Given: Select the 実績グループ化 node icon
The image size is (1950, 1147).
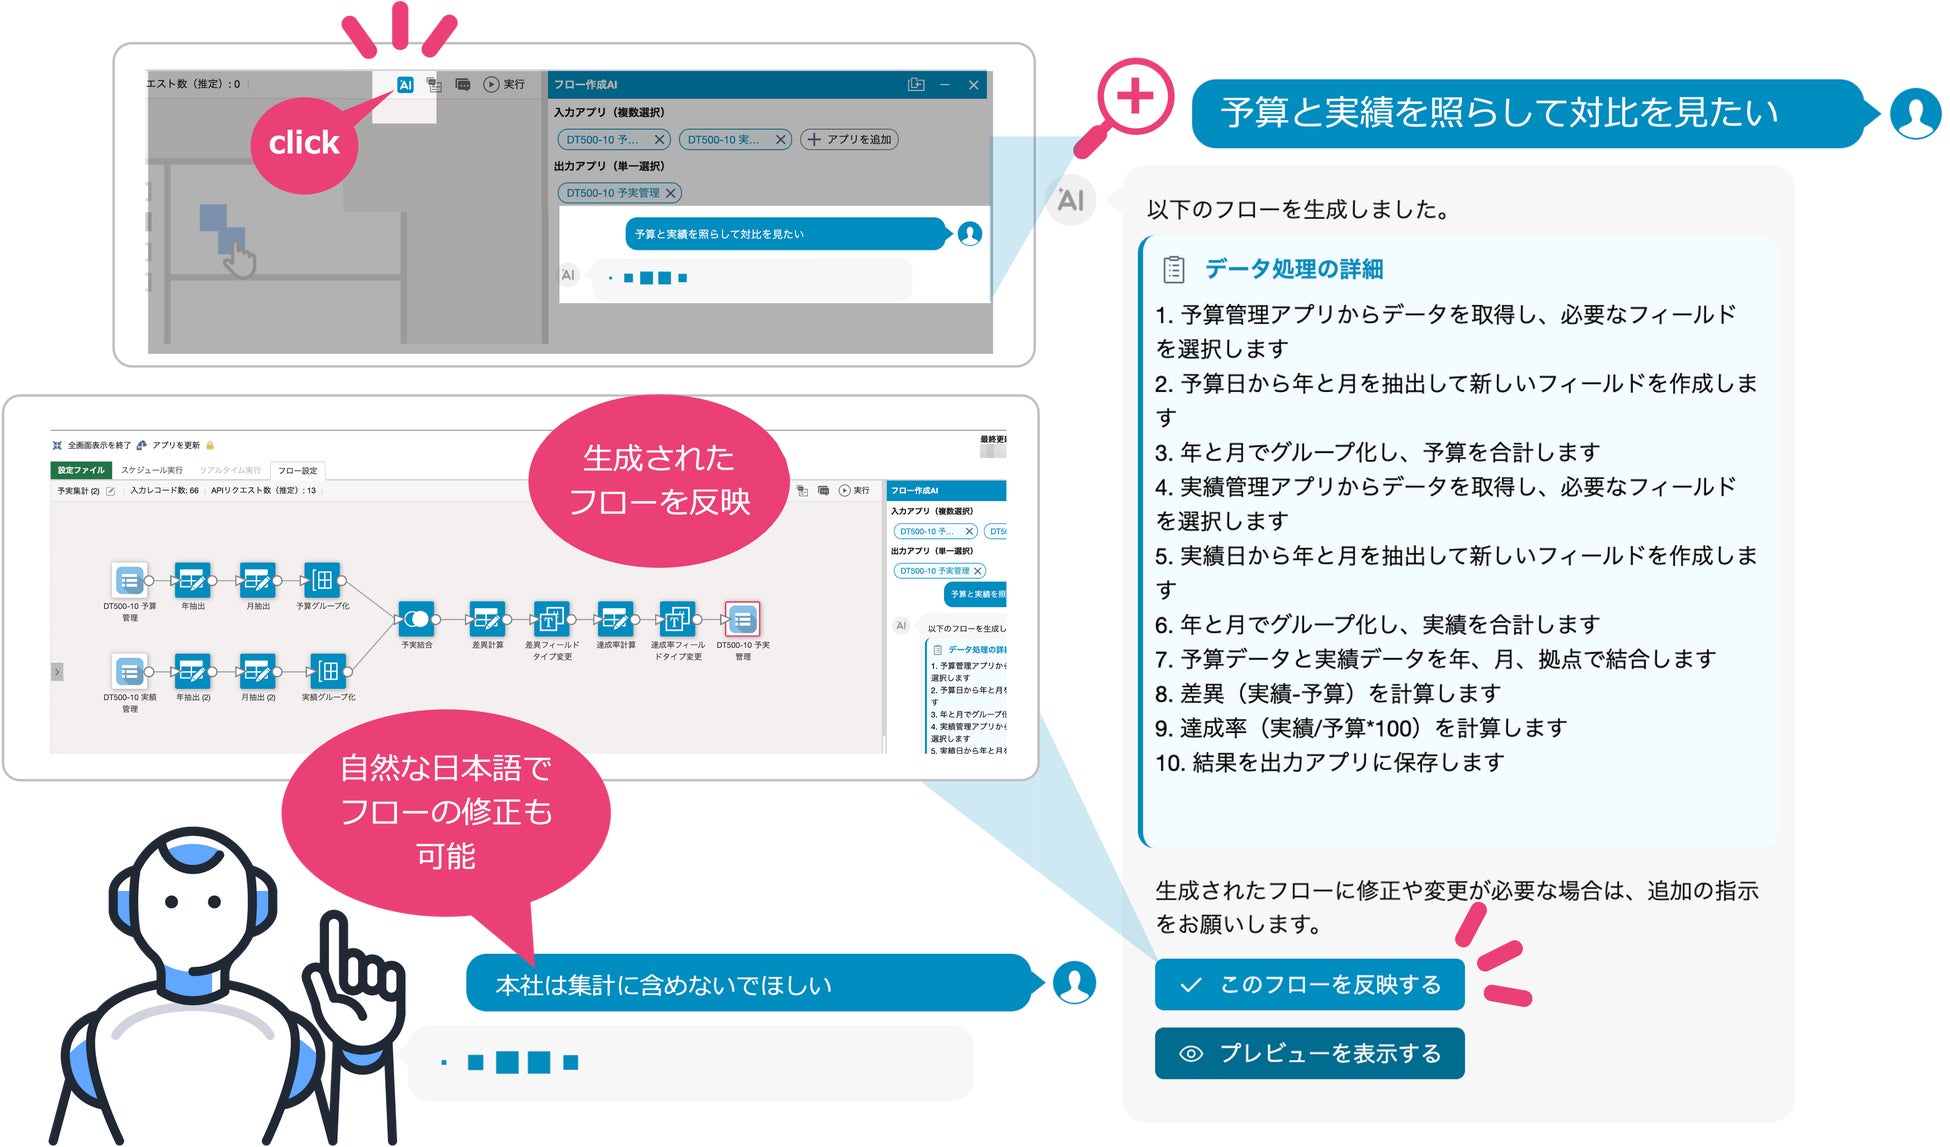Looking at the screenshot, I should point(327,671).
